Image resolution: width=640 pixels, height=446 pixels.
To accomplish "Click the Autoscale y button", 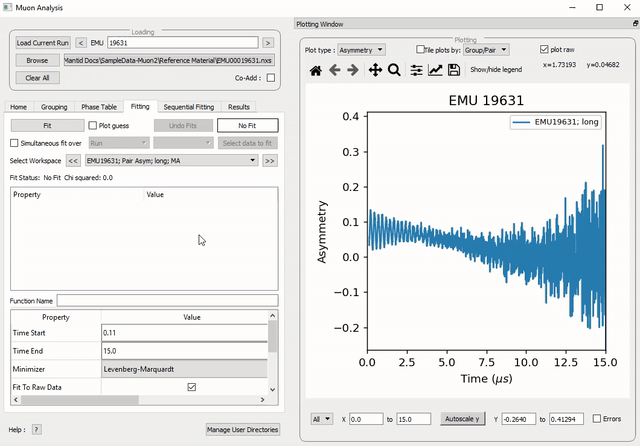I will (x=465, y=419).
